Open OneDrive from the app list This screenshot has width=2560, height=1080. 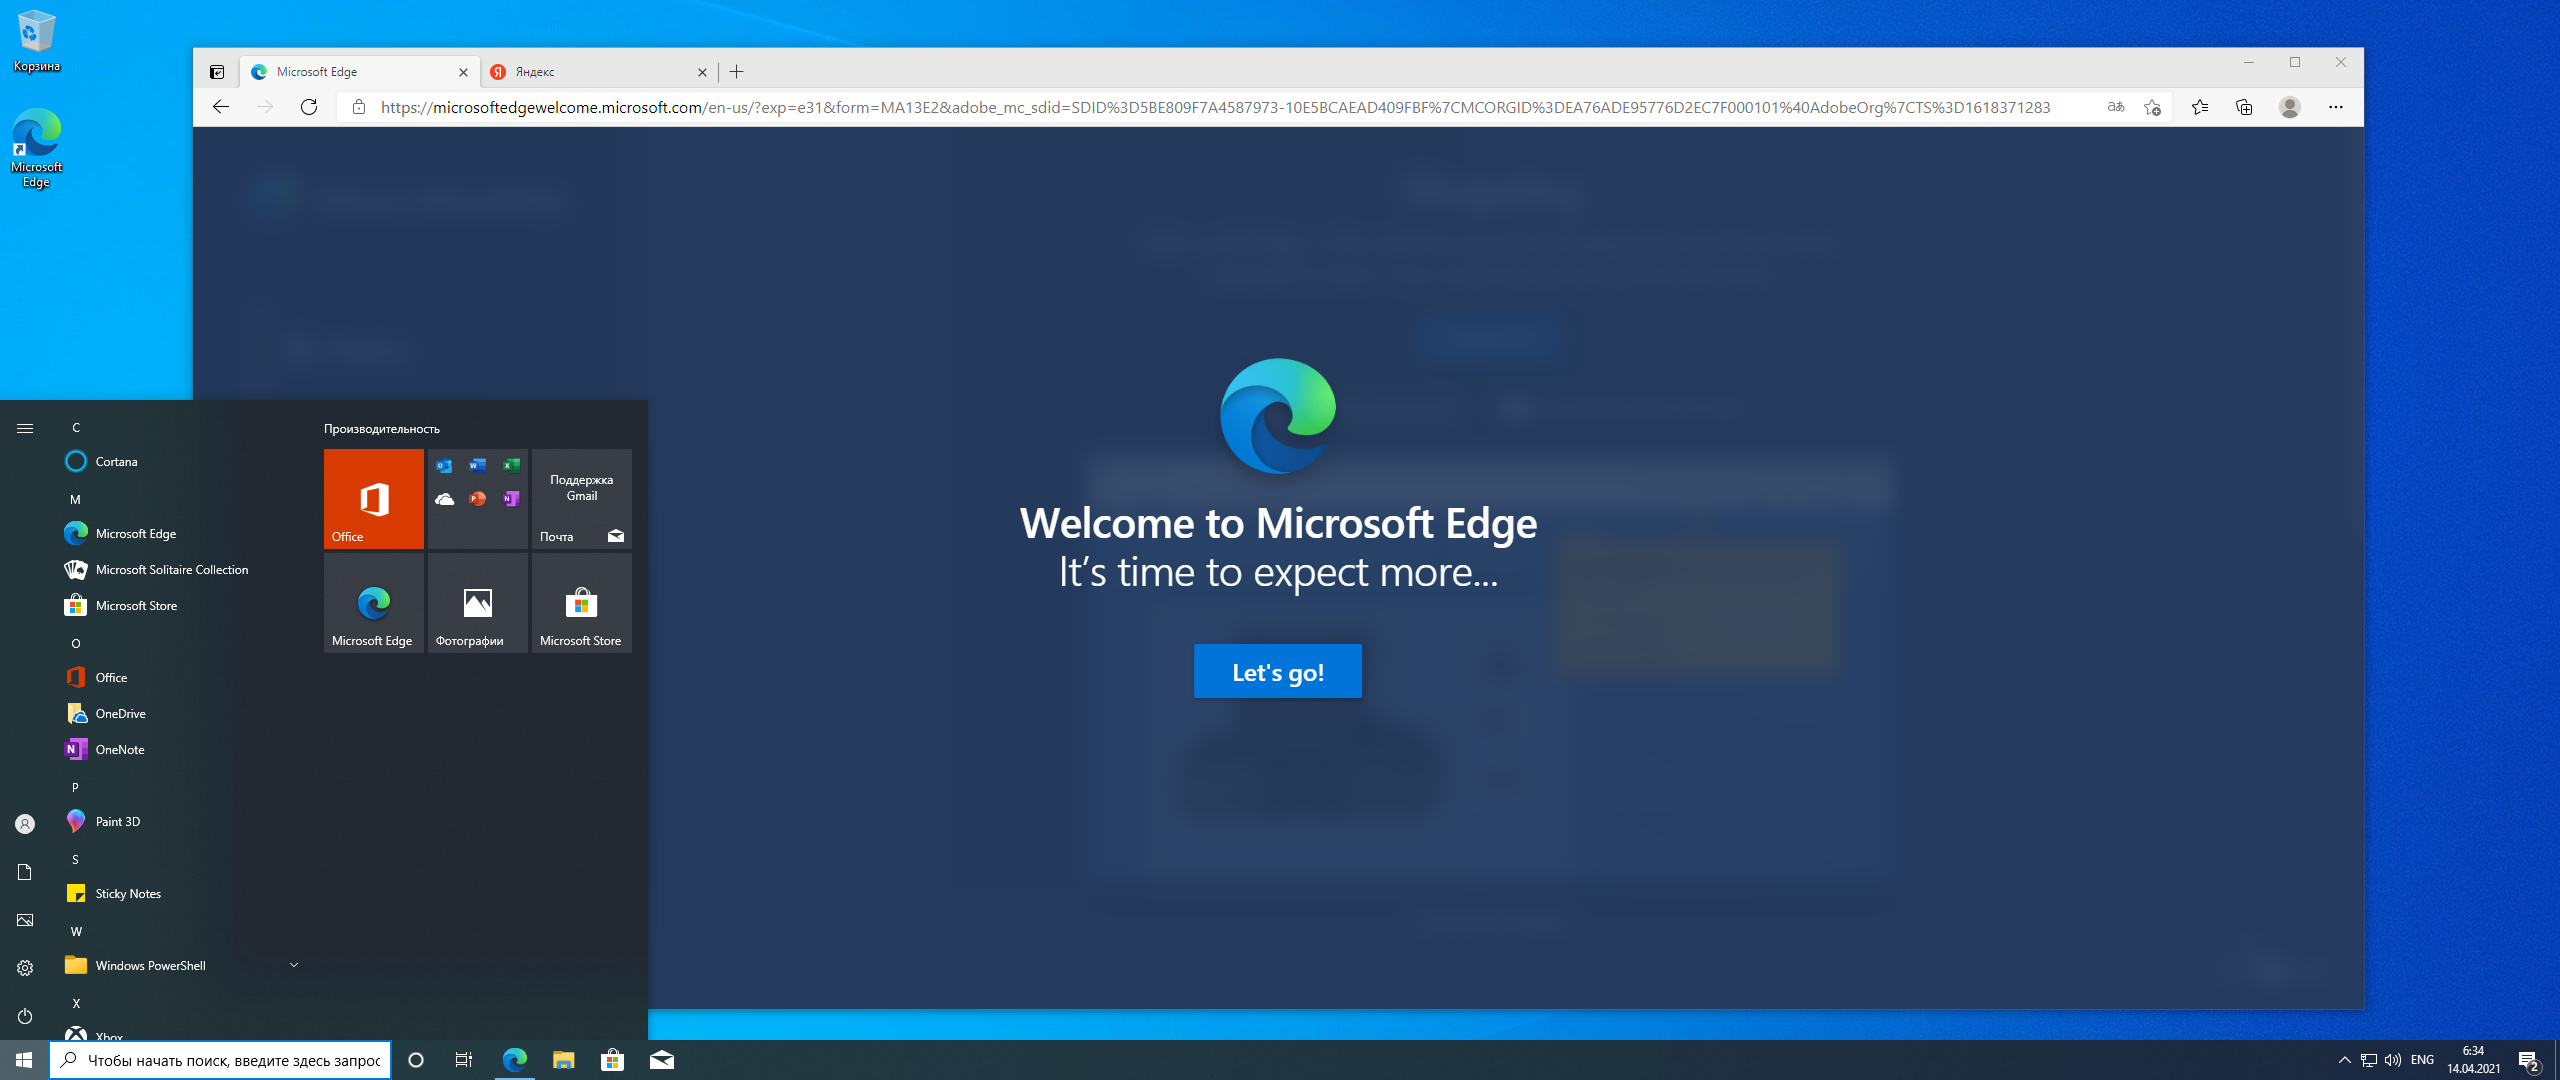point(180,714)
